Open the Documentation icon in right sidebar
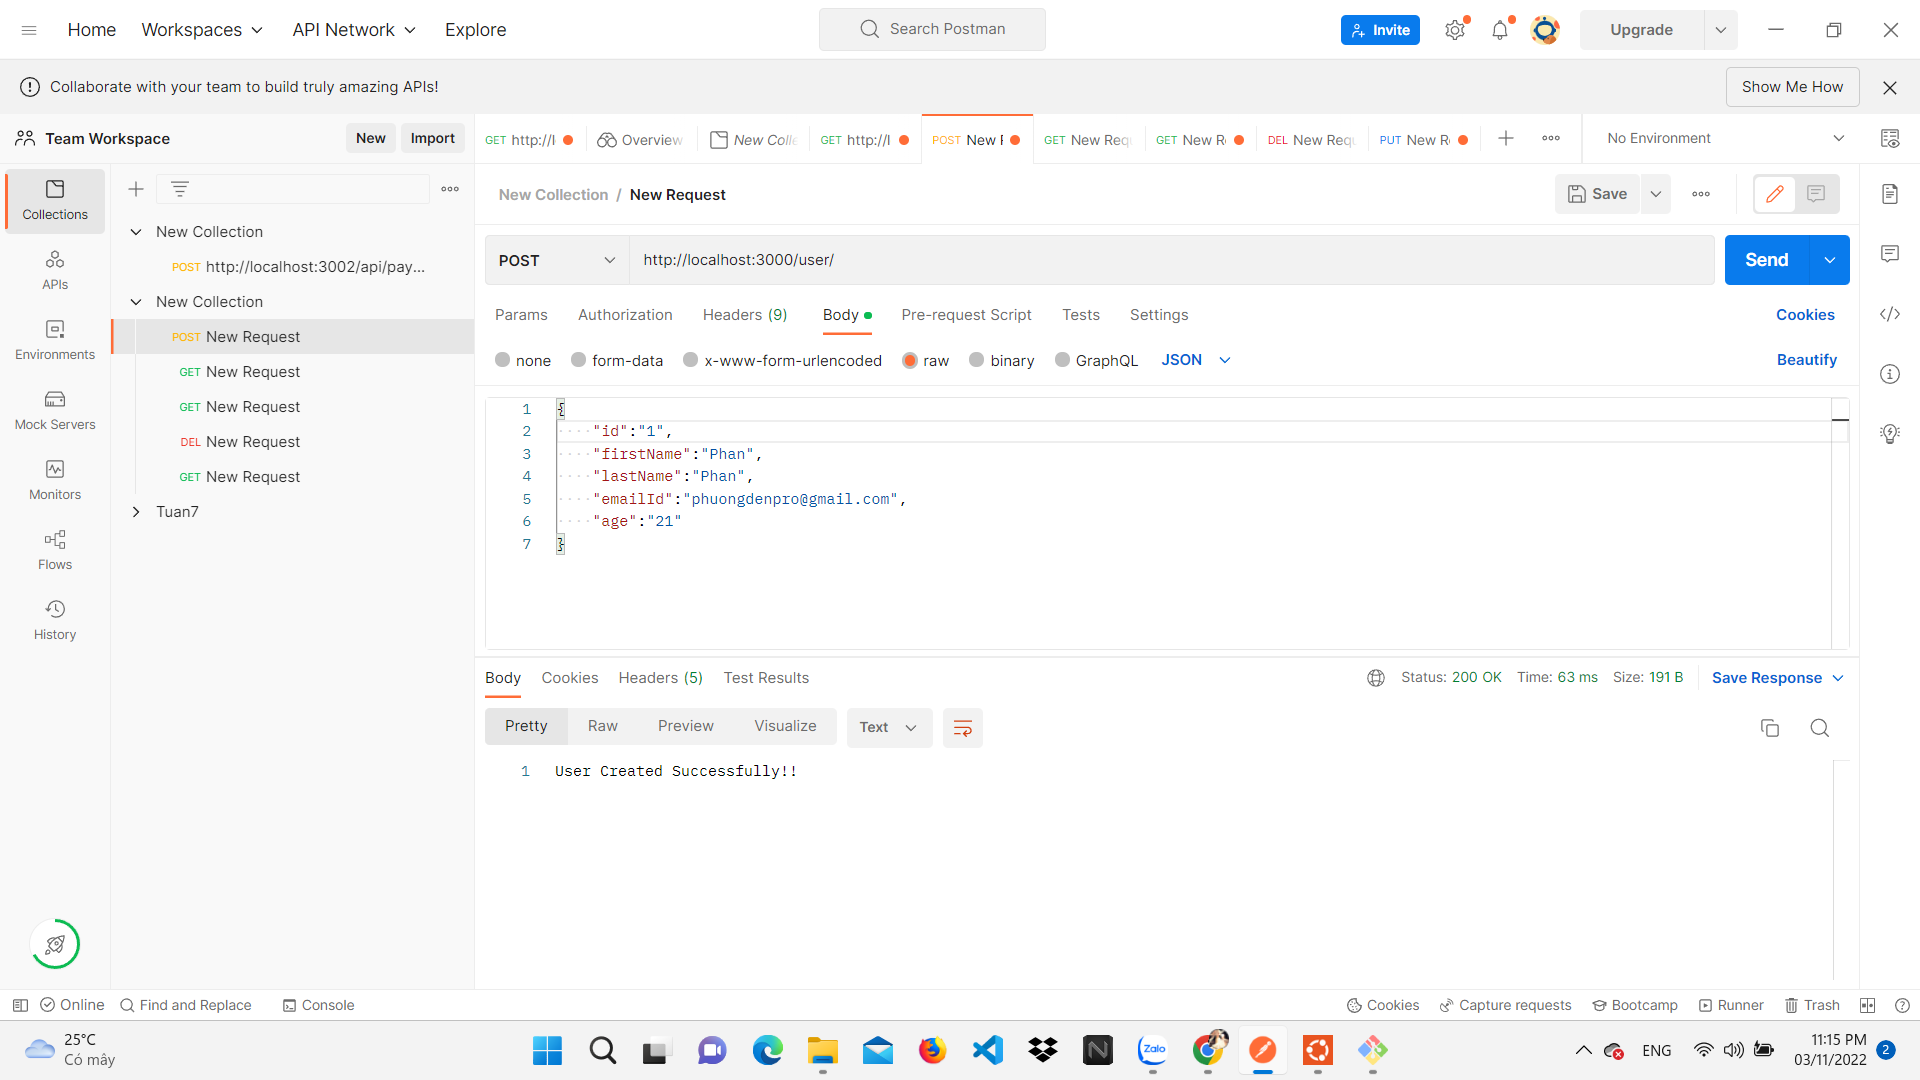 pos(1890,194)
